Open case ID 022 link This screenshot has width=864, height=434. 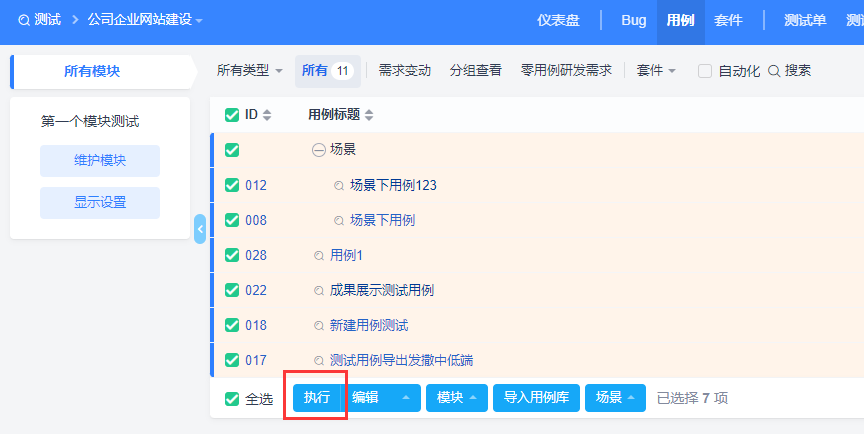[x=256, y=290]
